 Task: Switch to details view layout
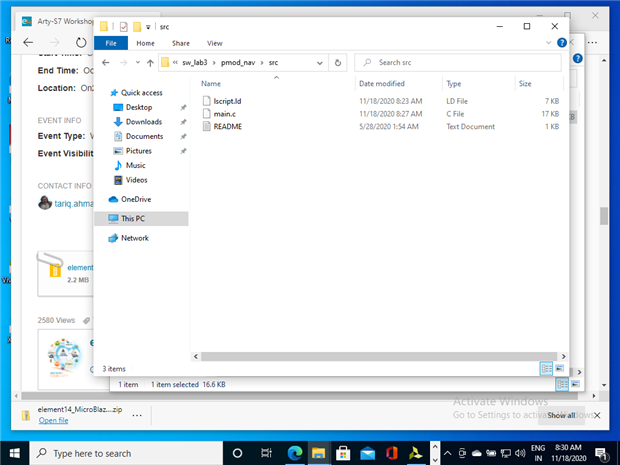coord(547,368)
